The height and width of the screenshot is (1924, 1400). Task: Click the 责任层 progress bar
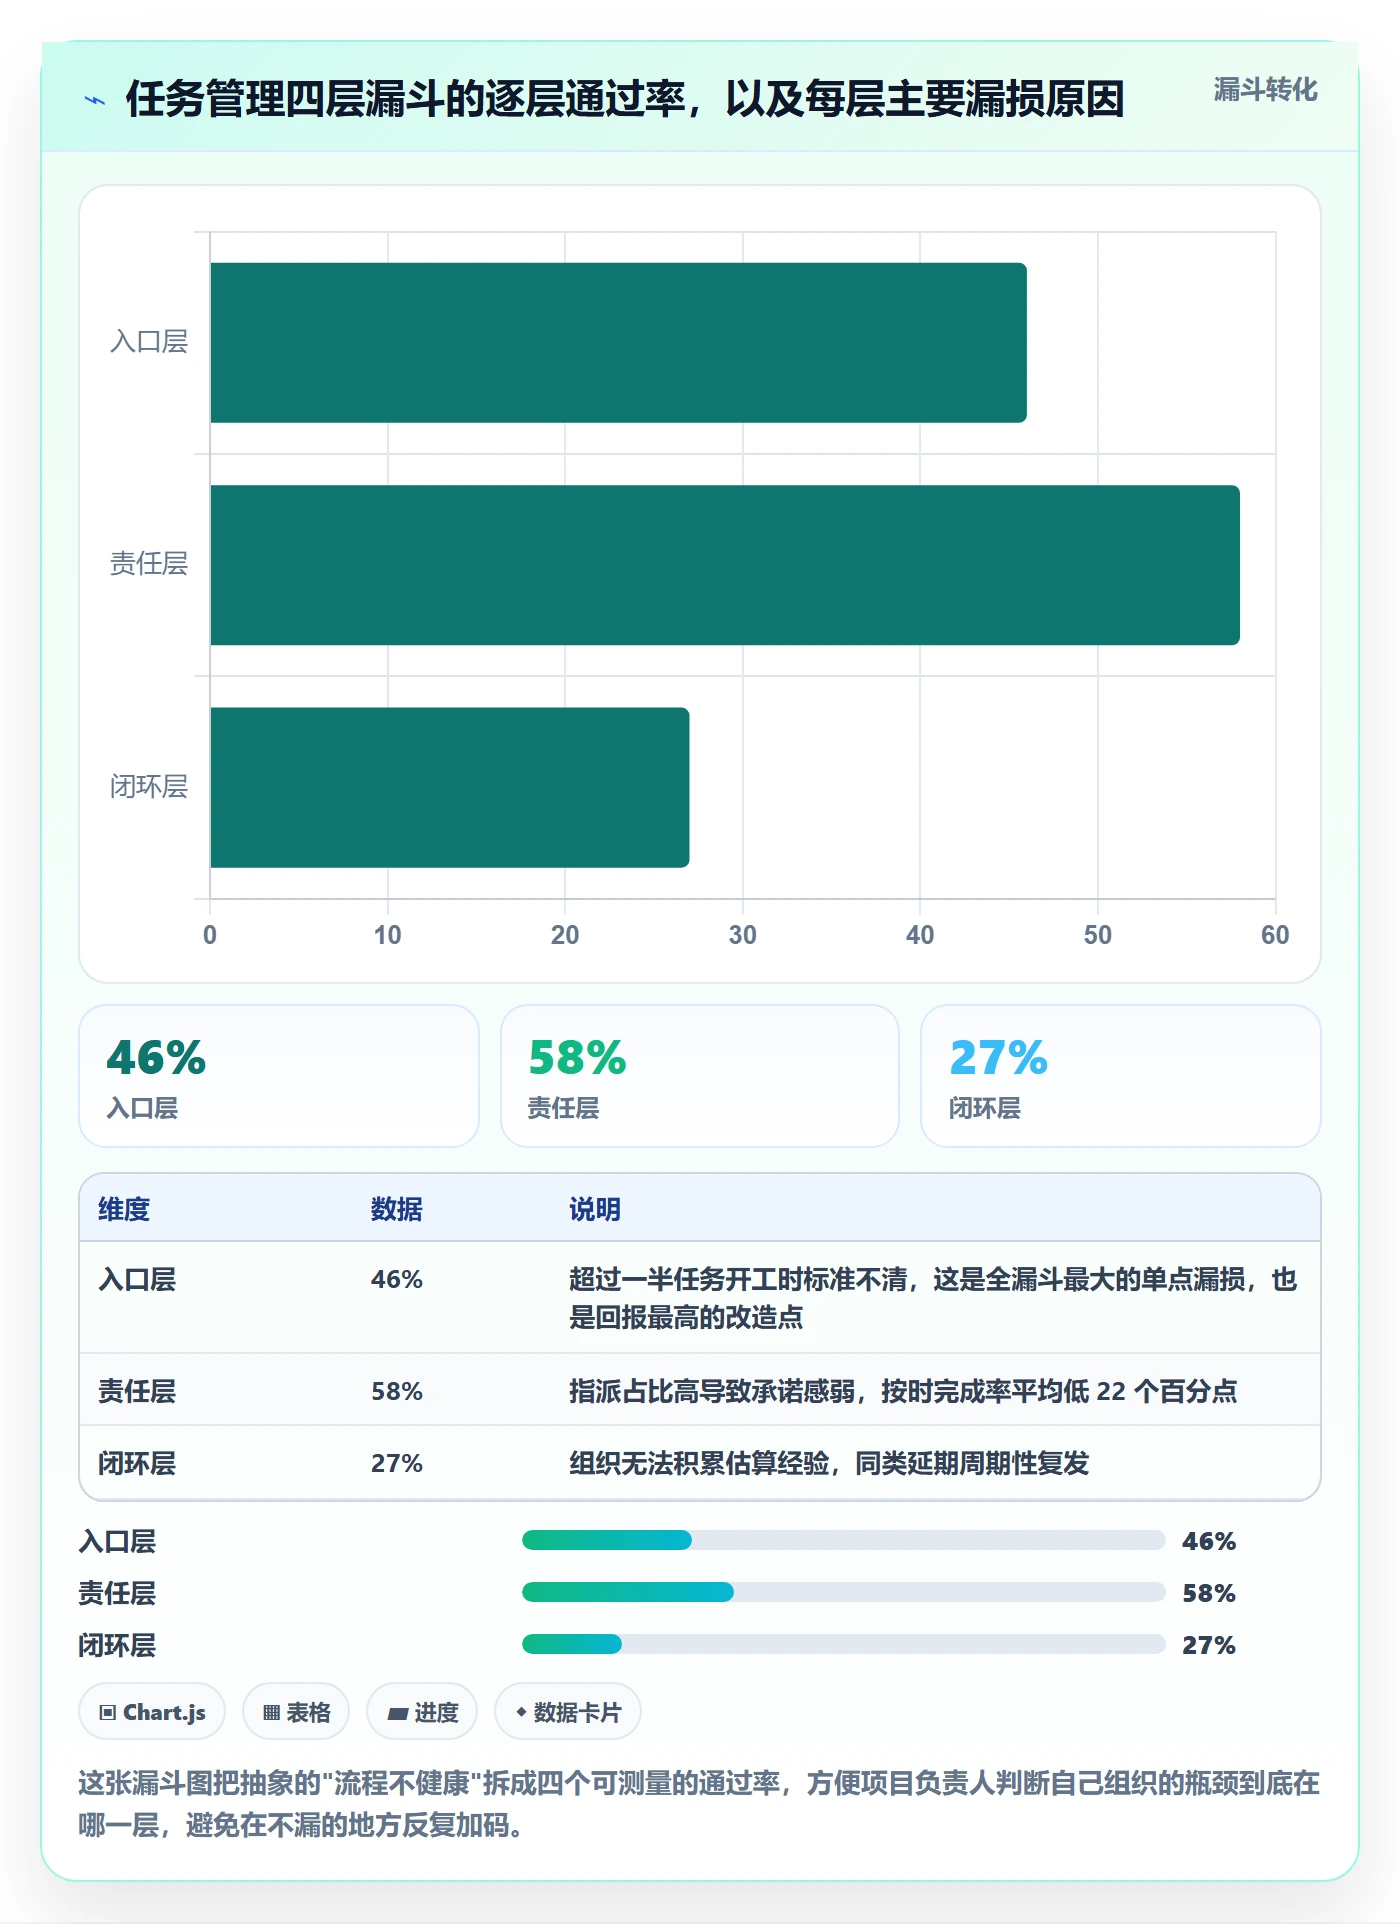pyautogui.click(x=843, y=1592)
